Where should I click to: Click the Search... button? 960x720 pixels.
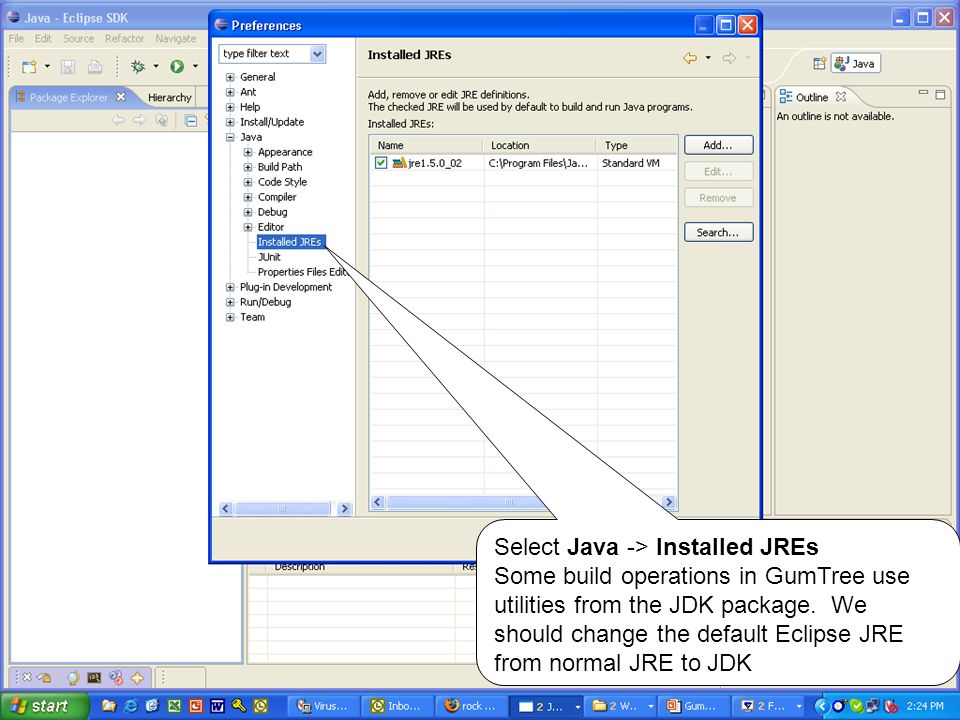718,233
